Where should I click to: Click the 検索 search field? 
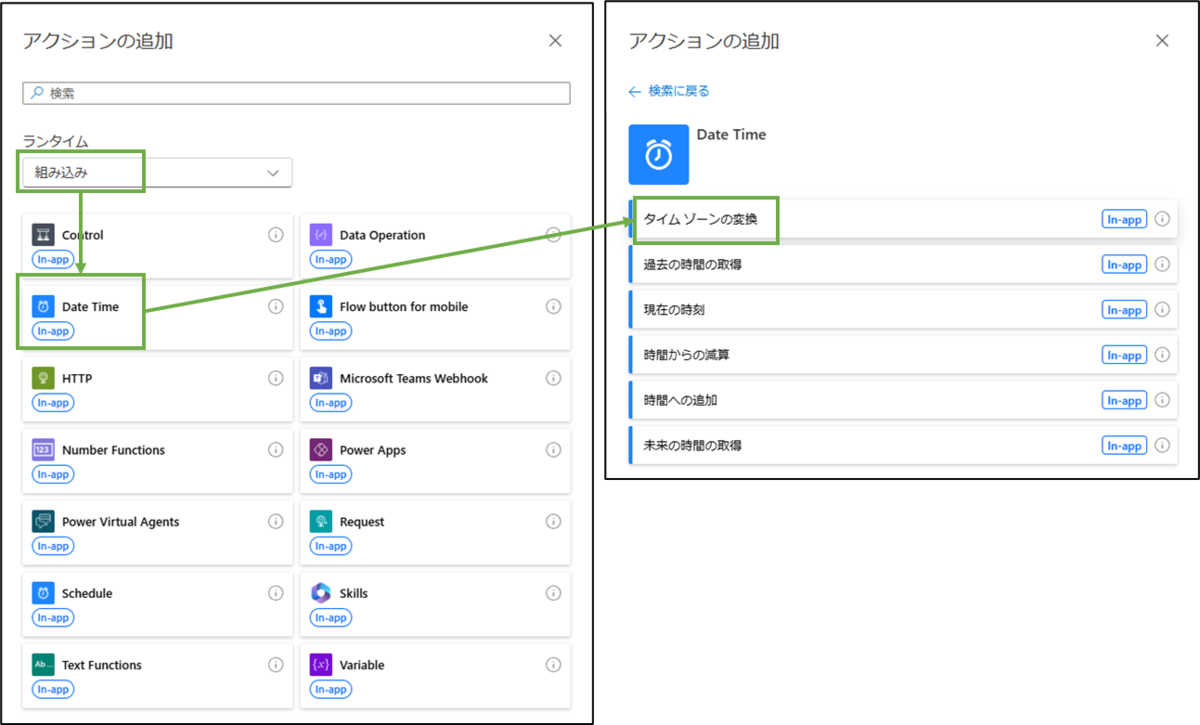(x=297, y=93)
